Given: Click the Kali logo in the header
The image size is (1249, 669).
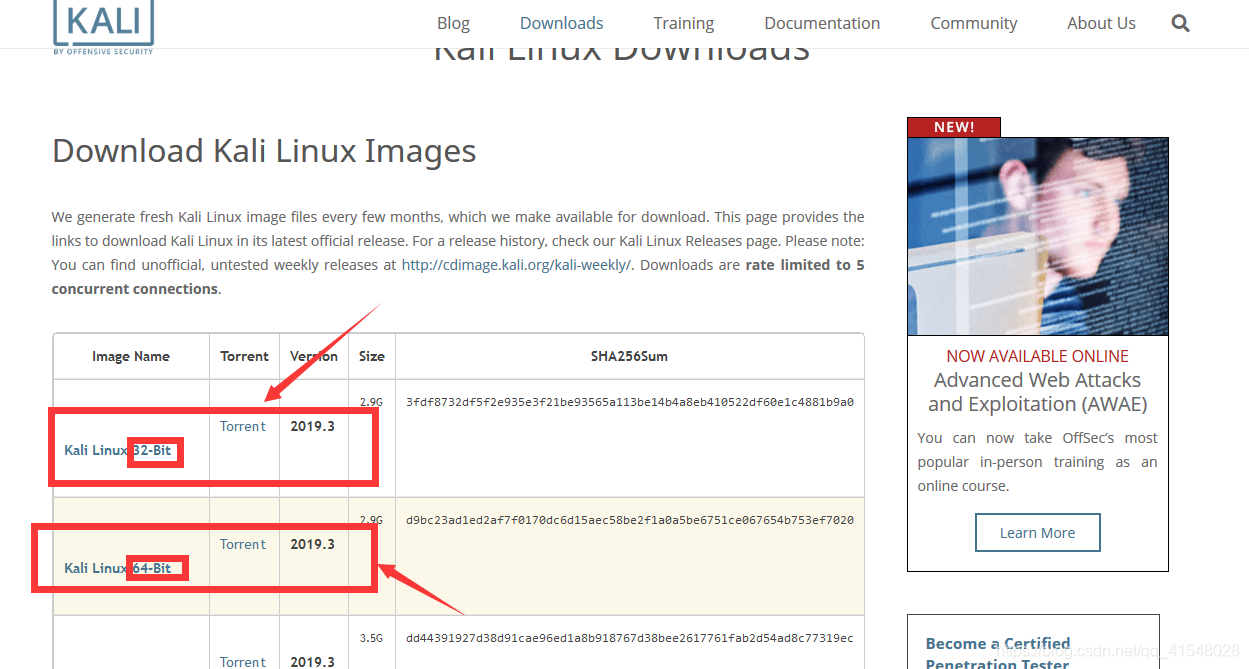Looking at the screenshot, I should pyautogui.click(x=104, y=27).
